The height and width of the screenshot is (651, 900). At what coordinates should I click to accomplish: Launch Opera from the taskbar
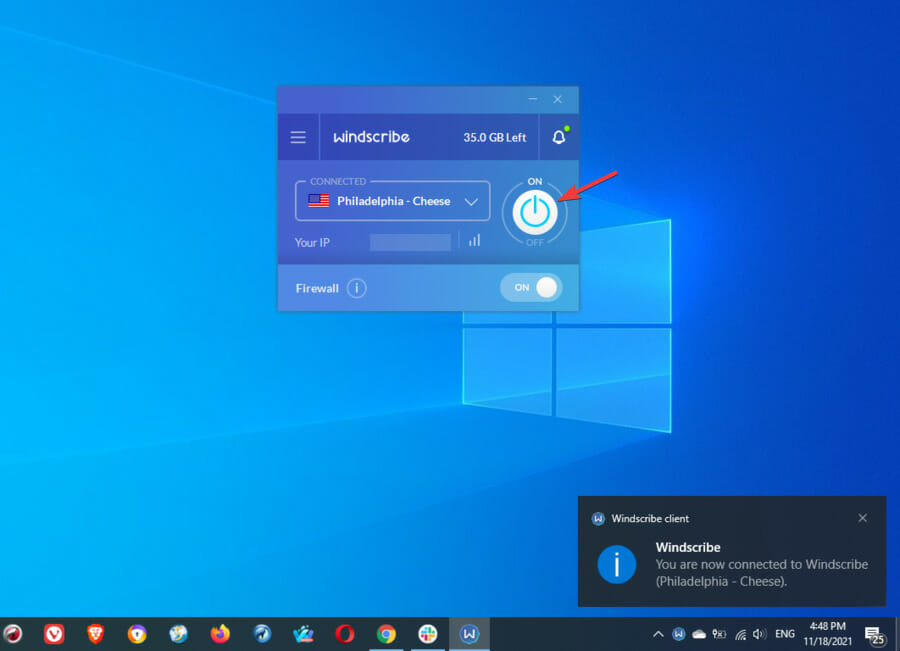pyautogui.click(x=344, y=633)
